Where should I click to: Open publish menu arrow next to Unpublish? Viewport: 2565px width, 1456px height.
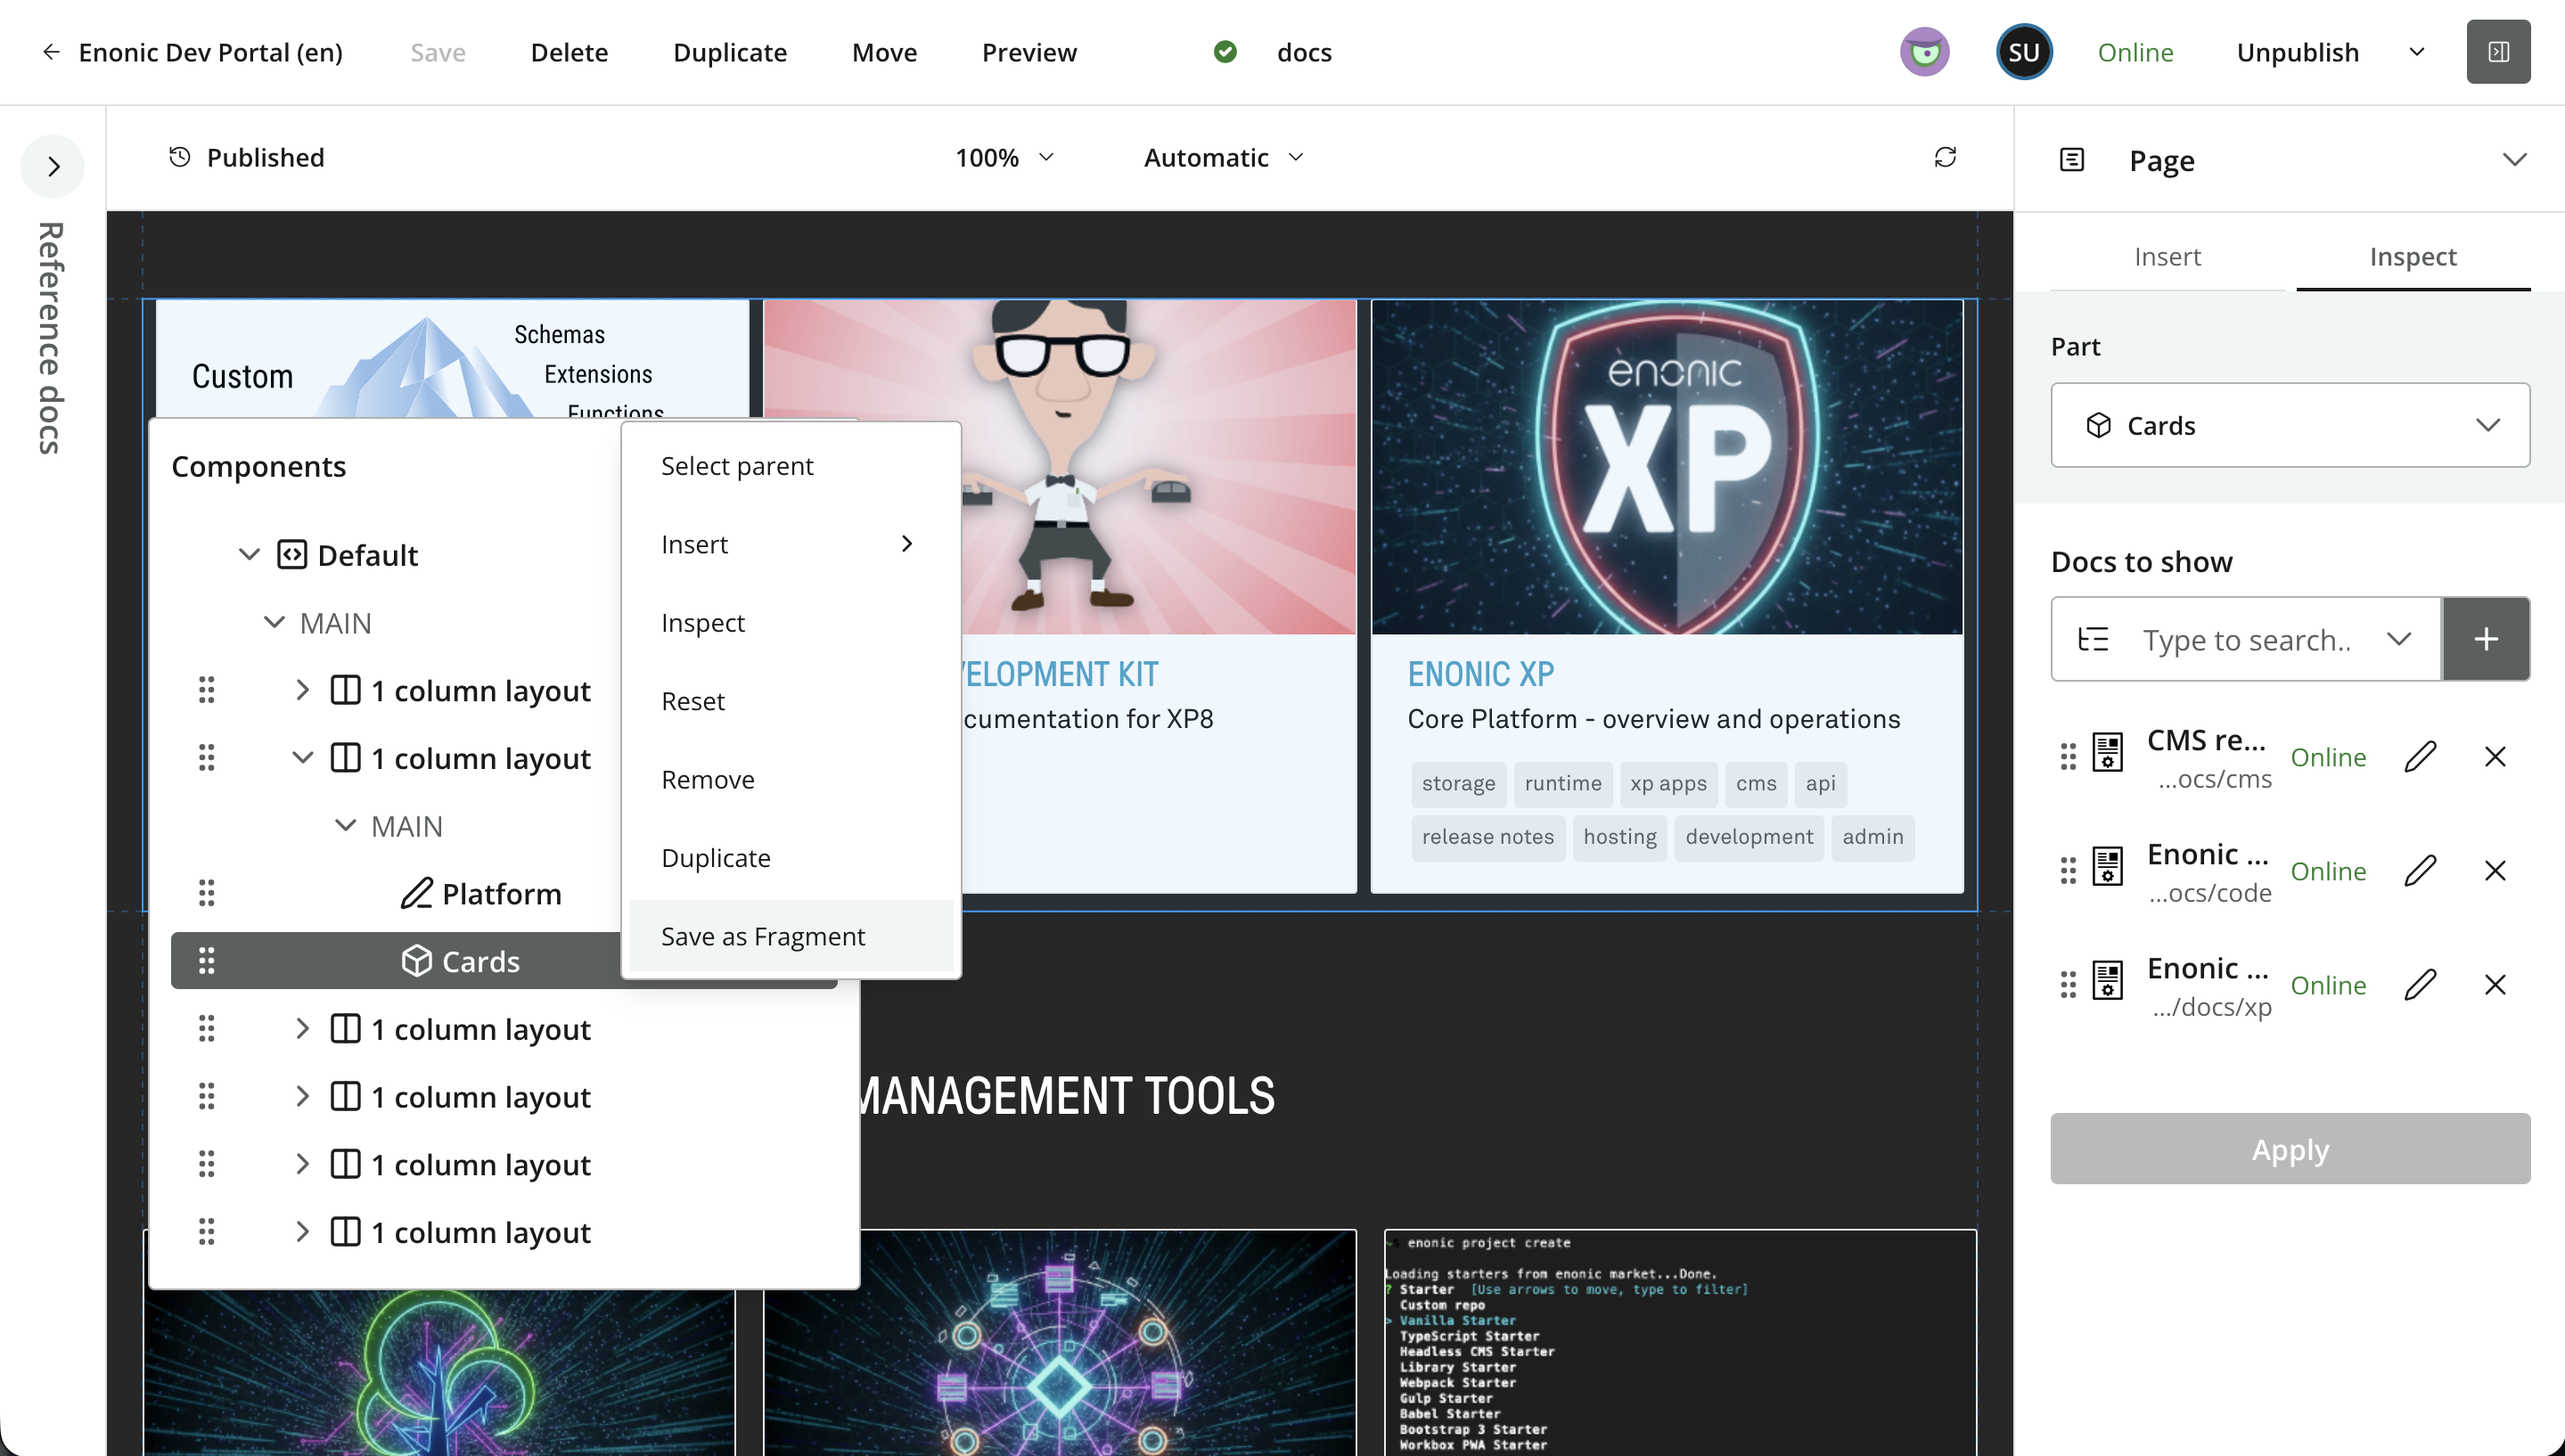point(2417,52)
